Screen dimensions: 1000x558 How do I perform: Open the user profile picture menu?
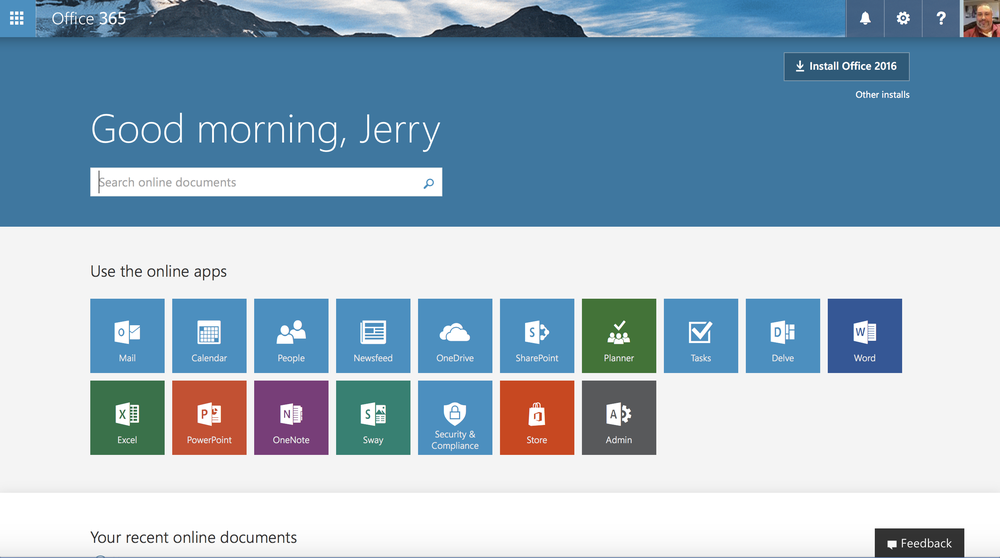click(980, 18)
